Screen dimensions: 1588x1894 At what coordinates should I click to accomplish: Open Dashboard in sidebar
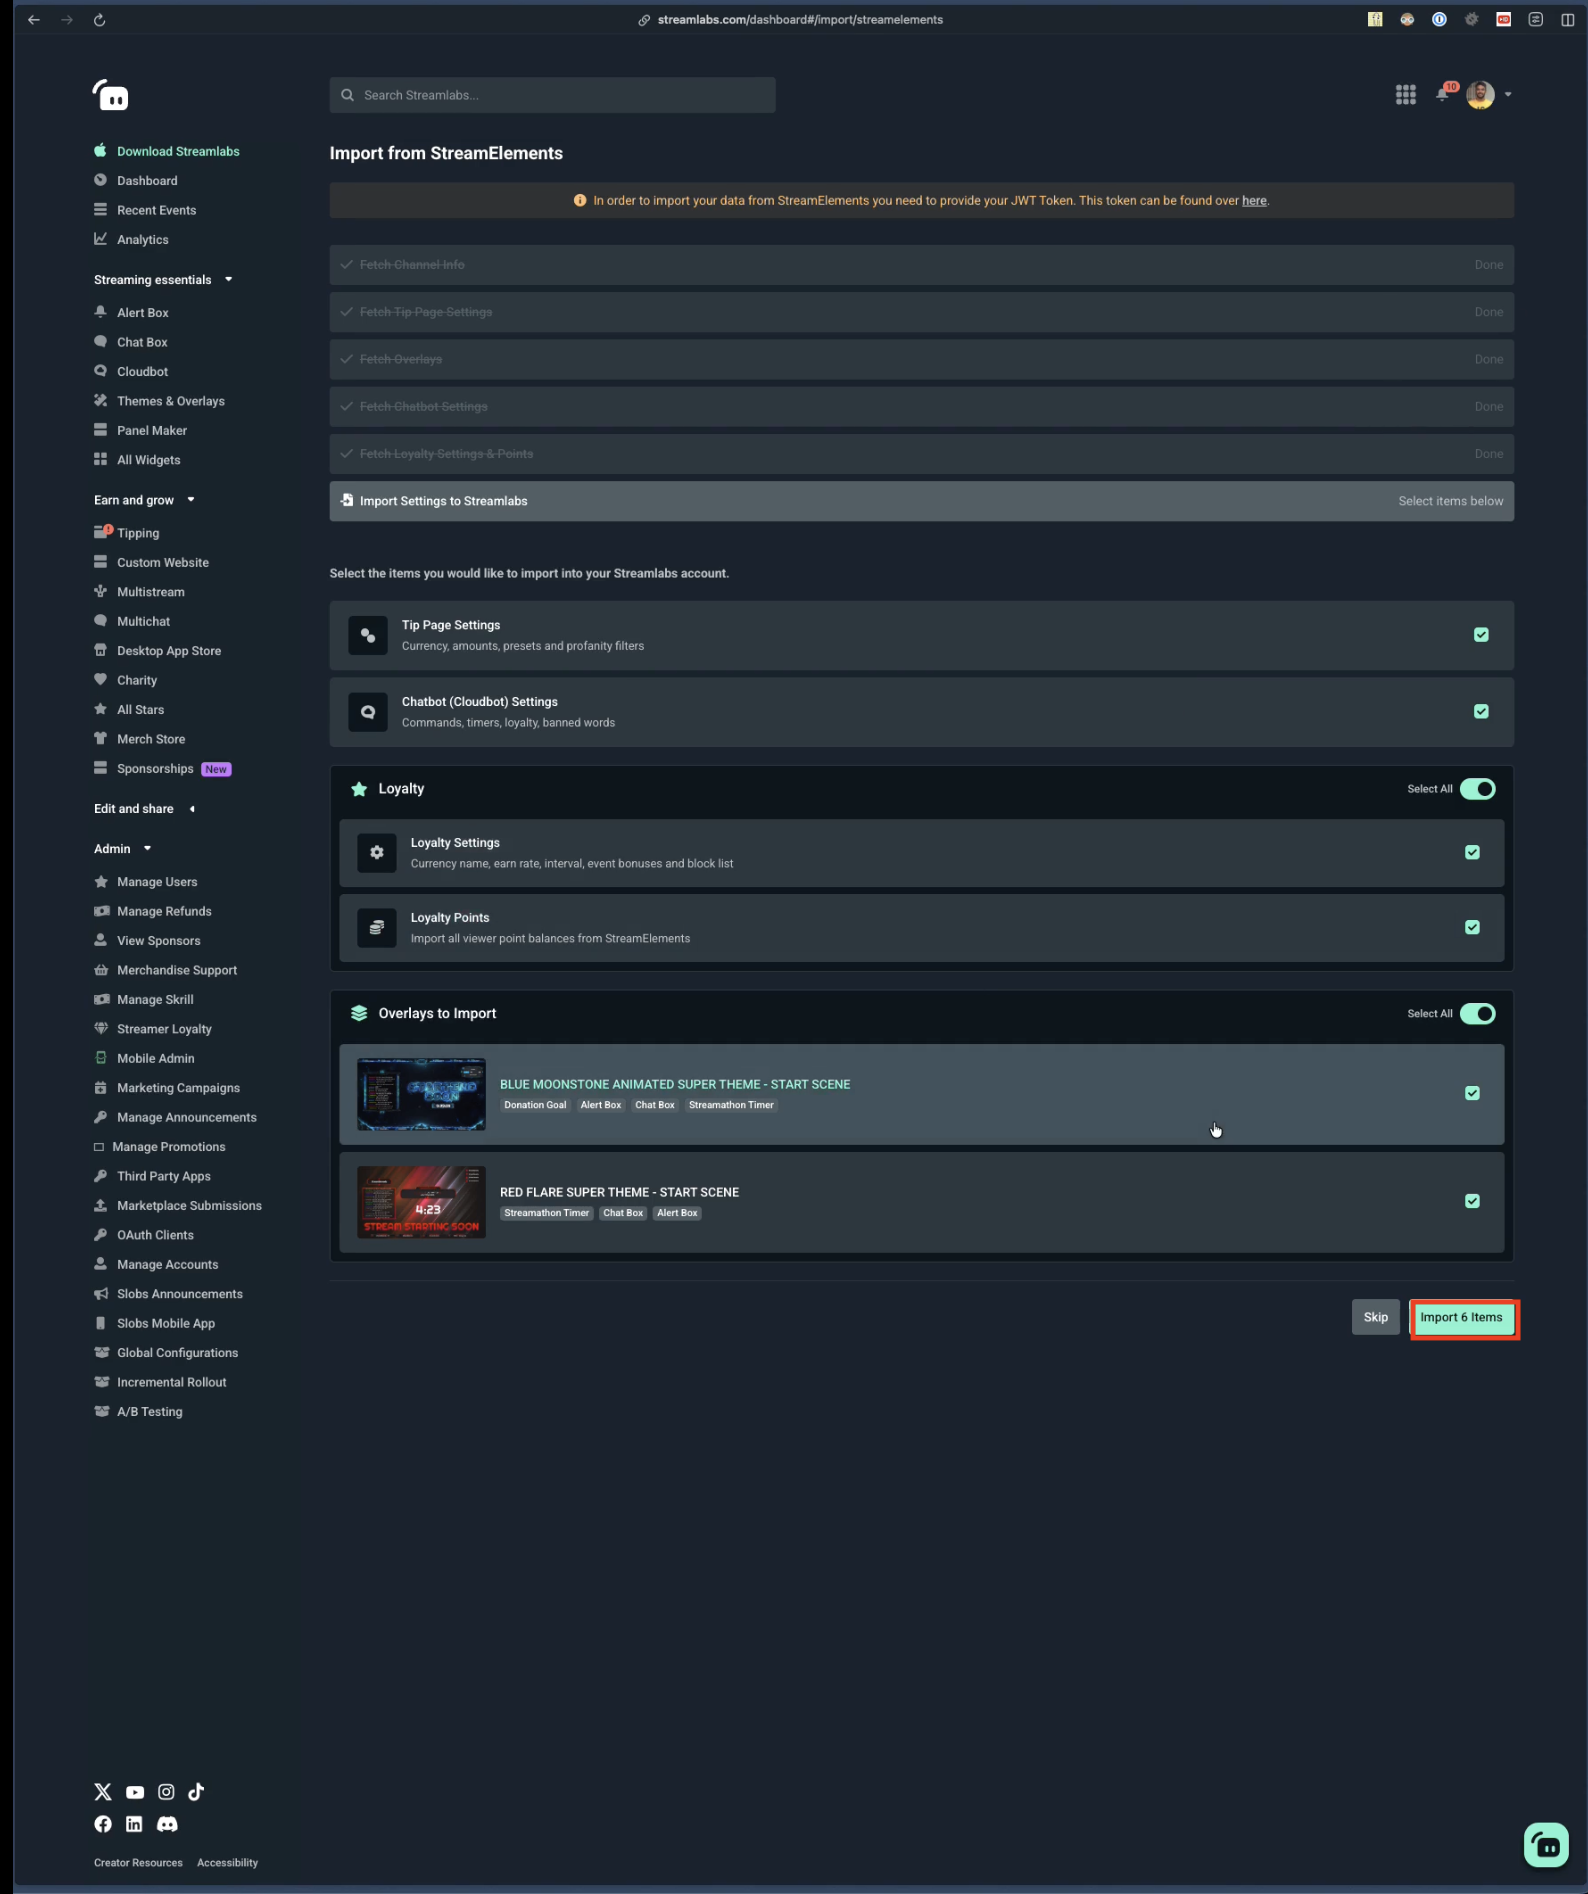coord(136,181)
